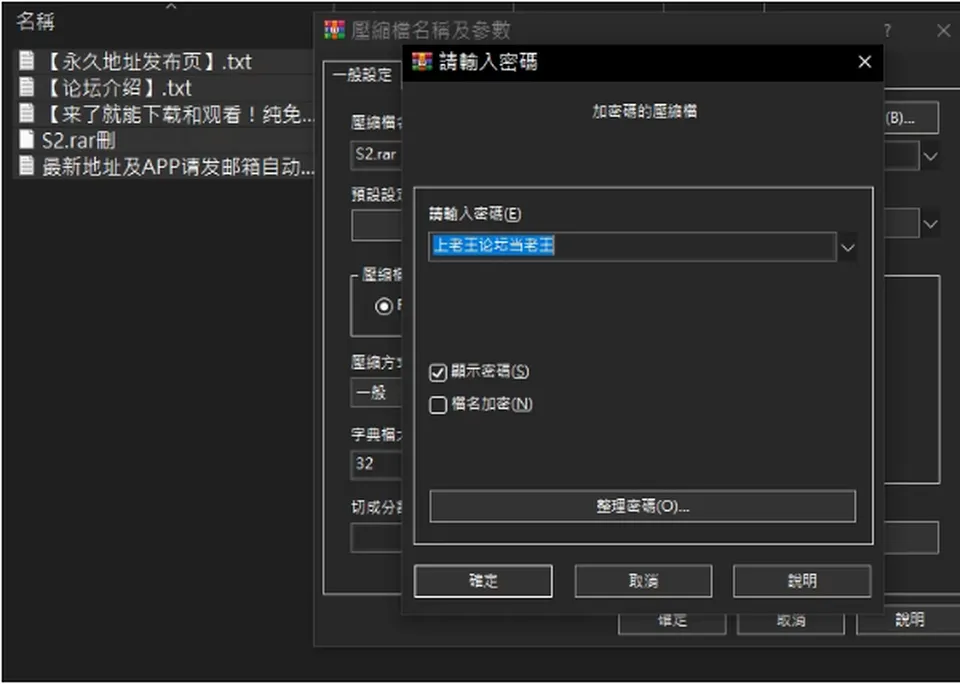Switch to the 一般設定 tab

tap(362, 75)
